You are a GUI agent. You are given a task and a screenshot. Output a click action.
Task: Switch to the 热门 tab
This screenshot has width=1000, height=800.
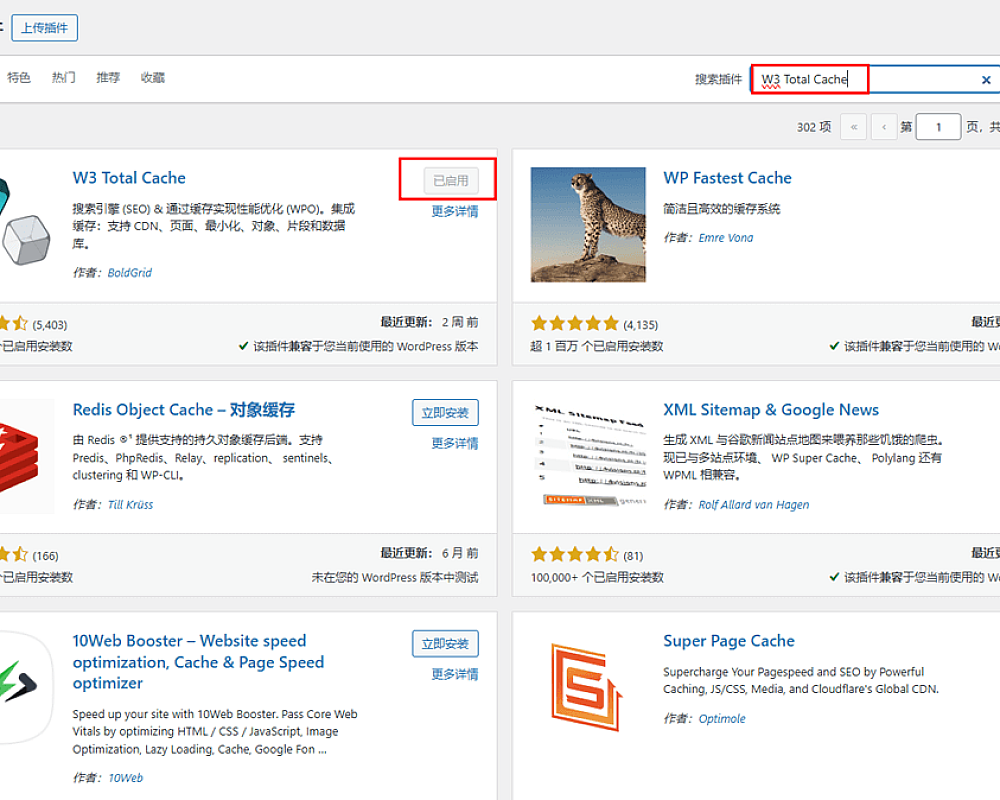point(64,78)
